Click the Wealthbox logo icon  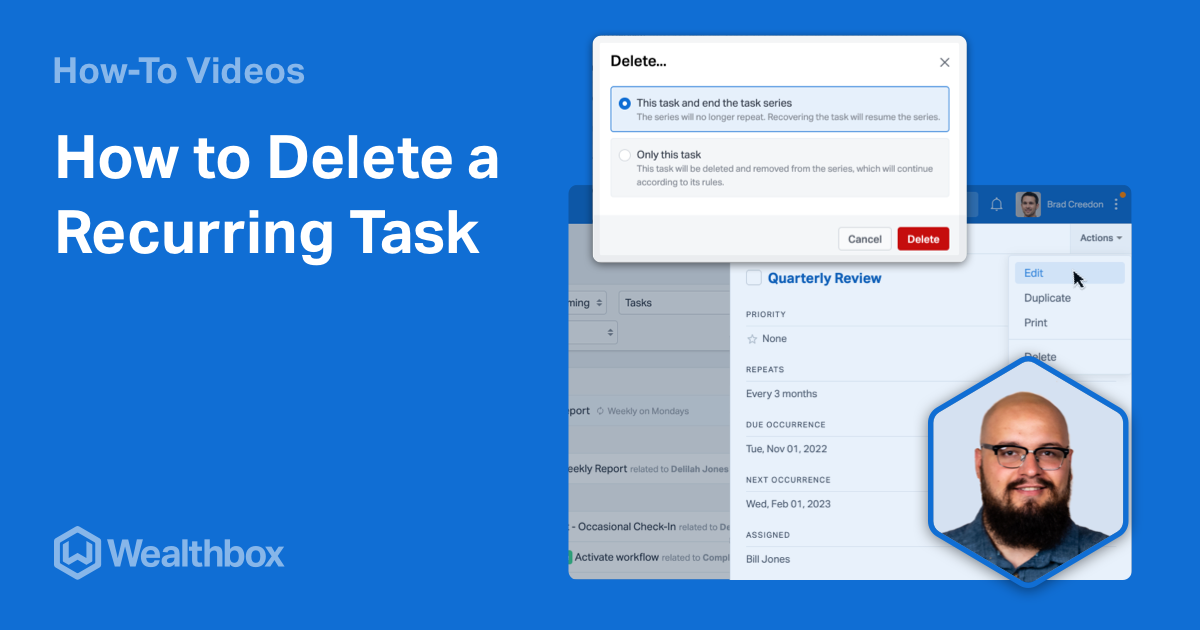76,553
